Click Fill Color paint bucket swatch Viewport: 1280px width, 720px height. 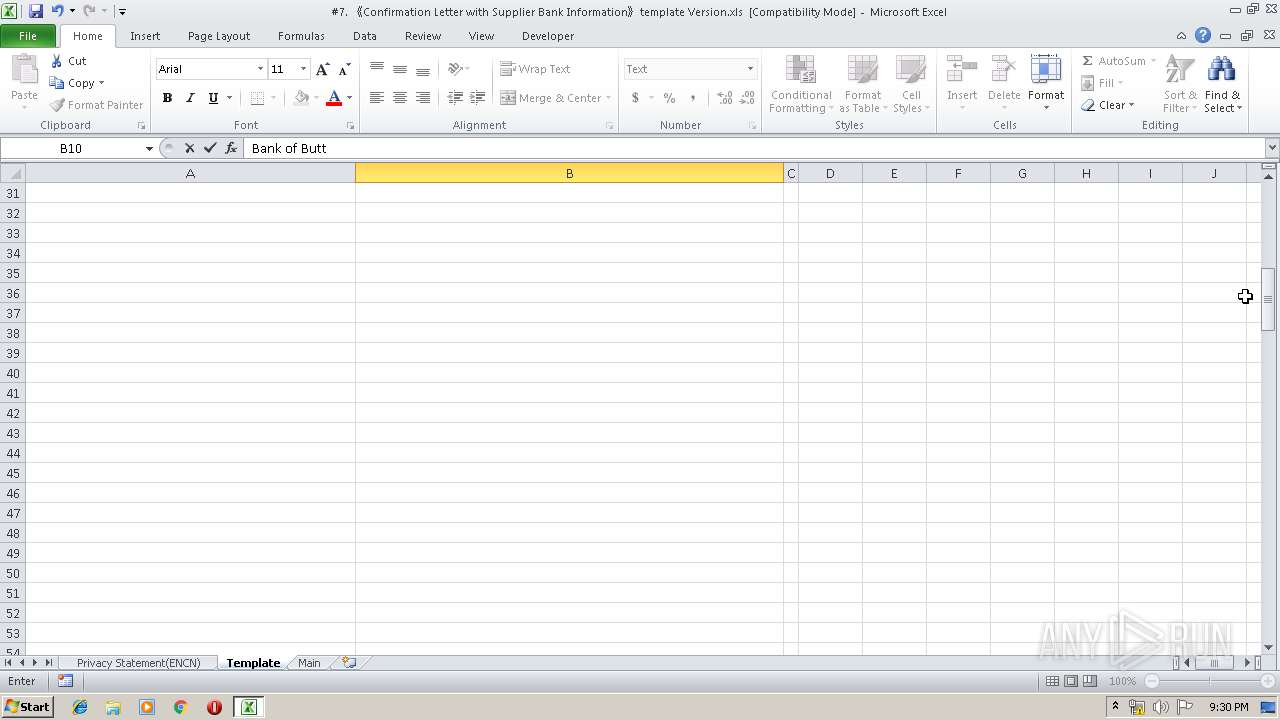pyautogui.click(x=301, y=98)
